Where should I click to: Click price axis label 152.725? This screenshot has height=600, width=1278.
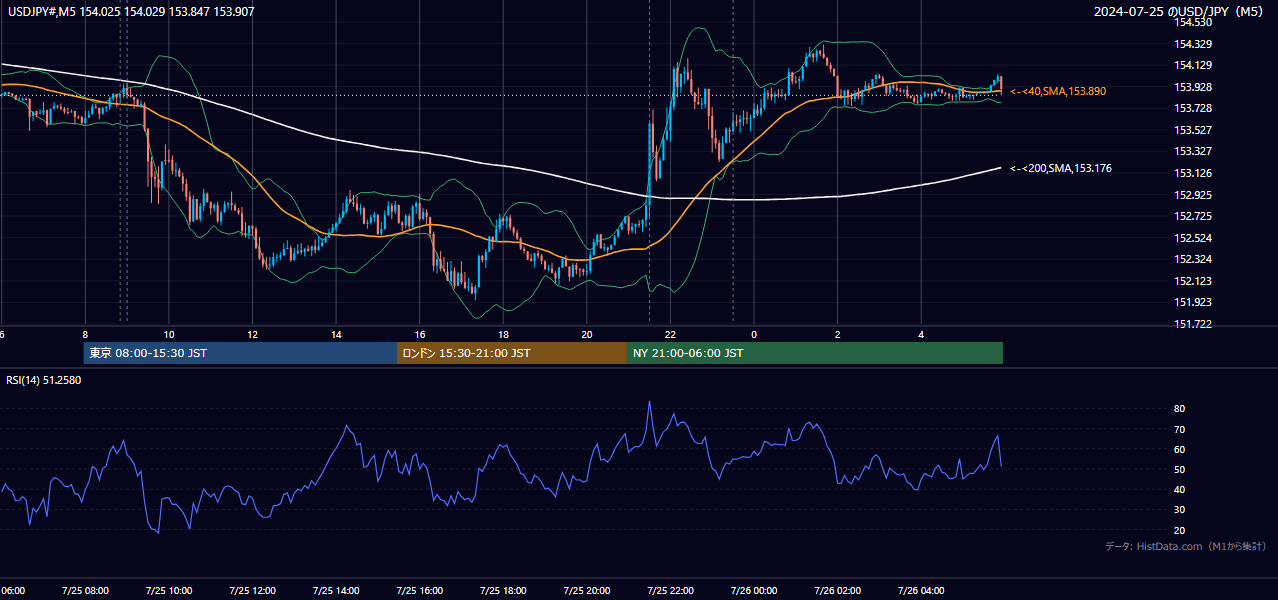1193,216
